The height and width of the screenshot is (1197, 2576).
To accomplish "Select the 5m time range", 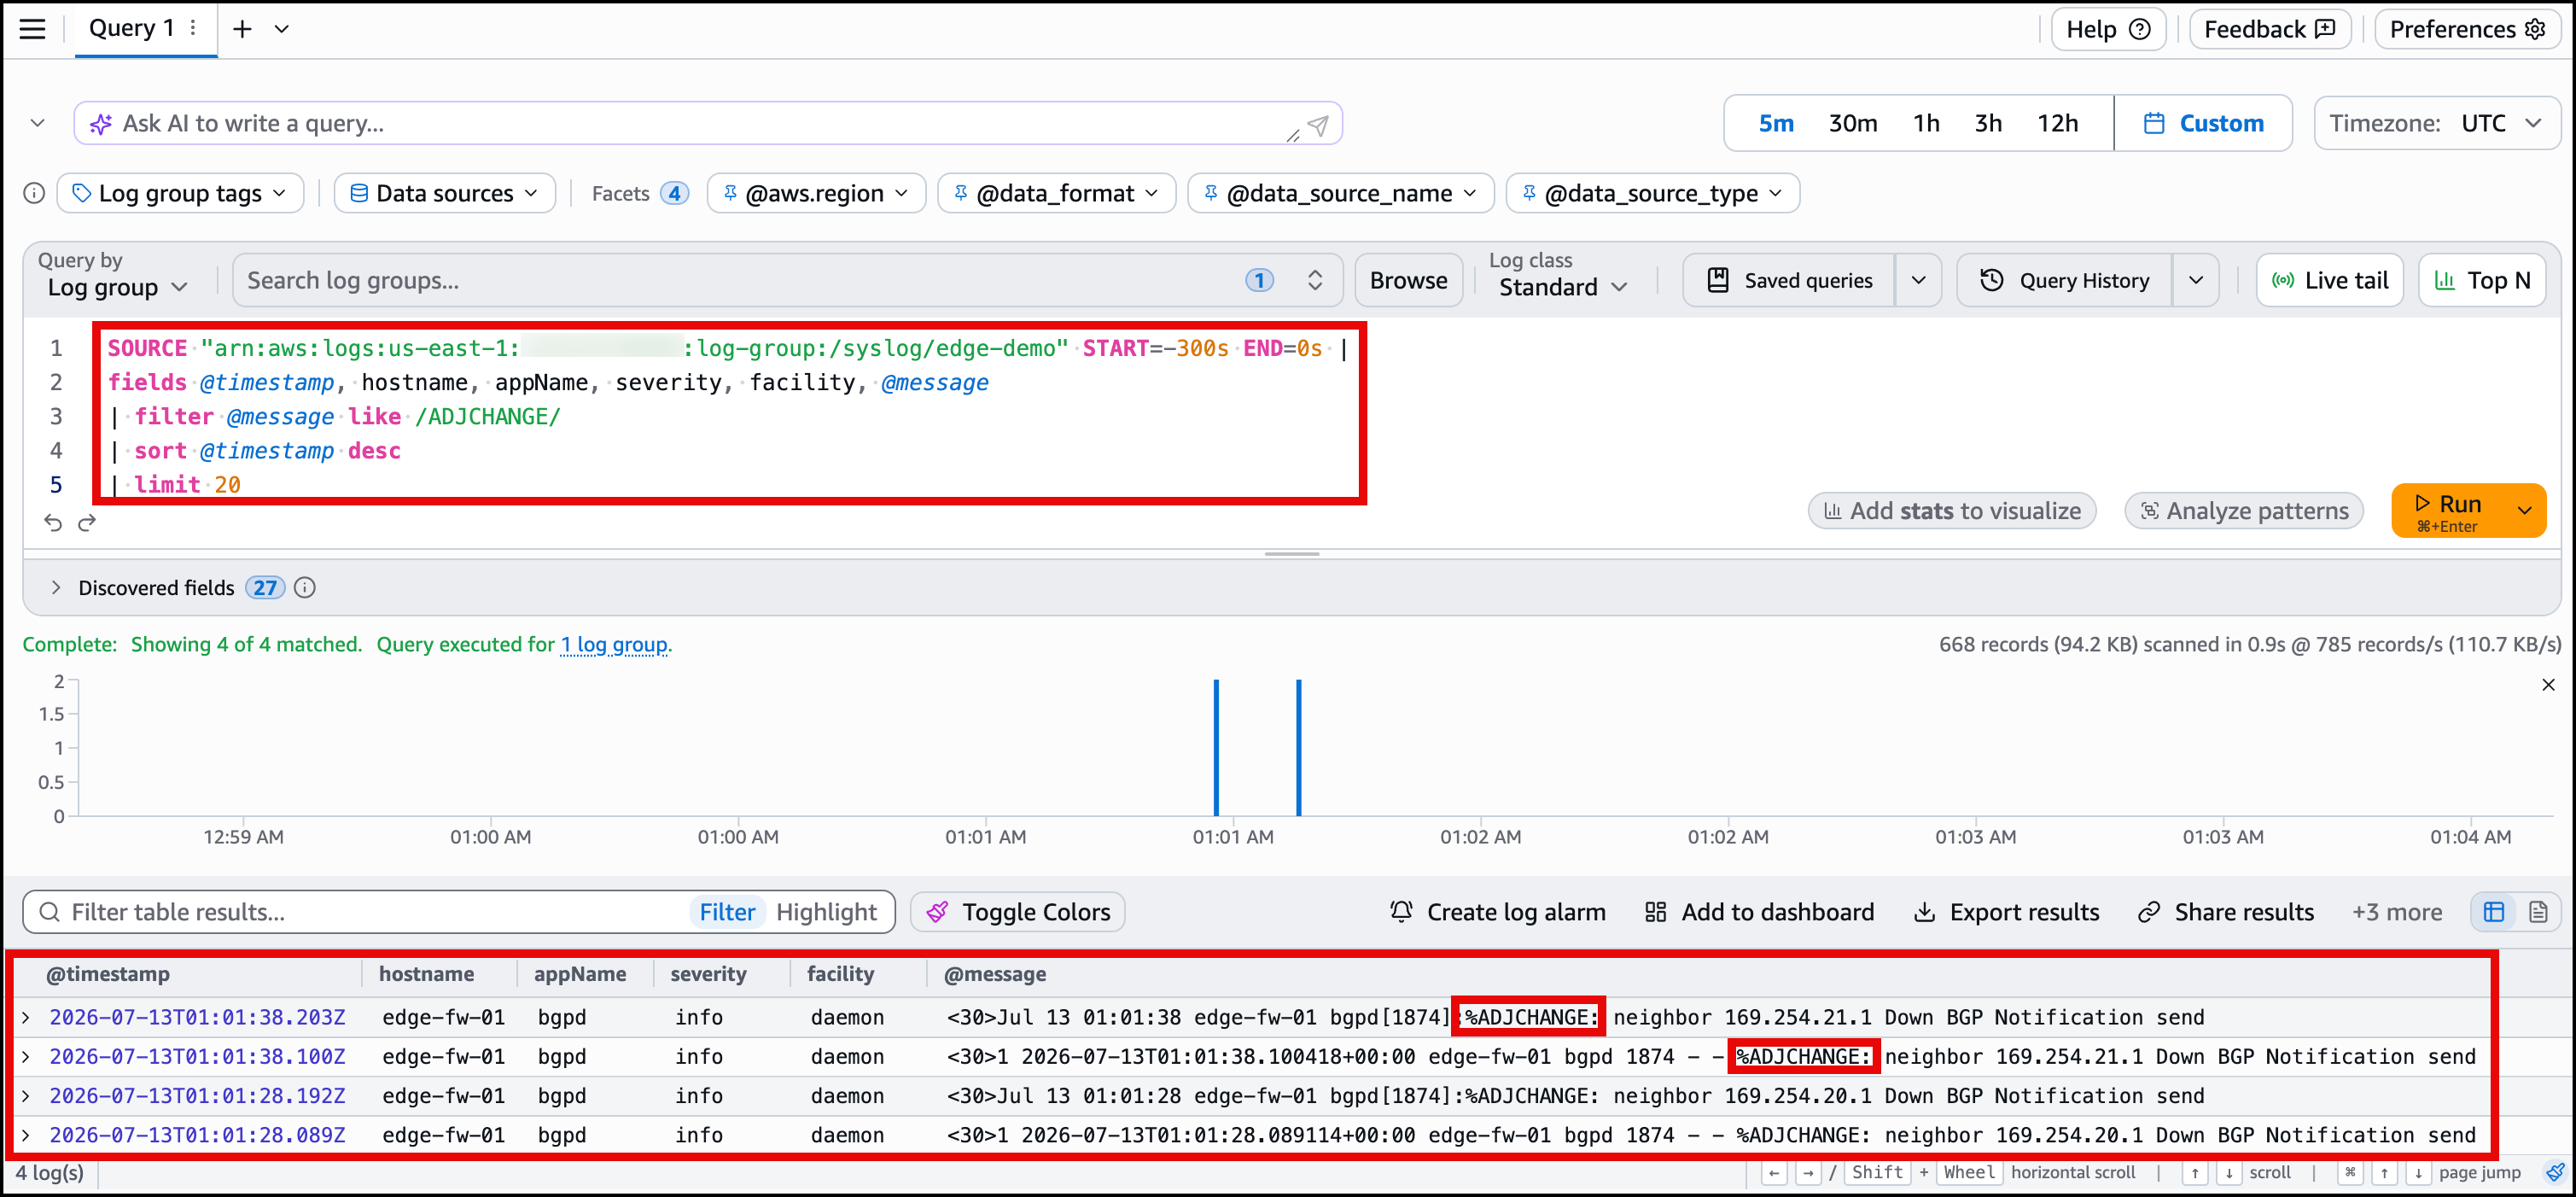I will coord(1776,123).
